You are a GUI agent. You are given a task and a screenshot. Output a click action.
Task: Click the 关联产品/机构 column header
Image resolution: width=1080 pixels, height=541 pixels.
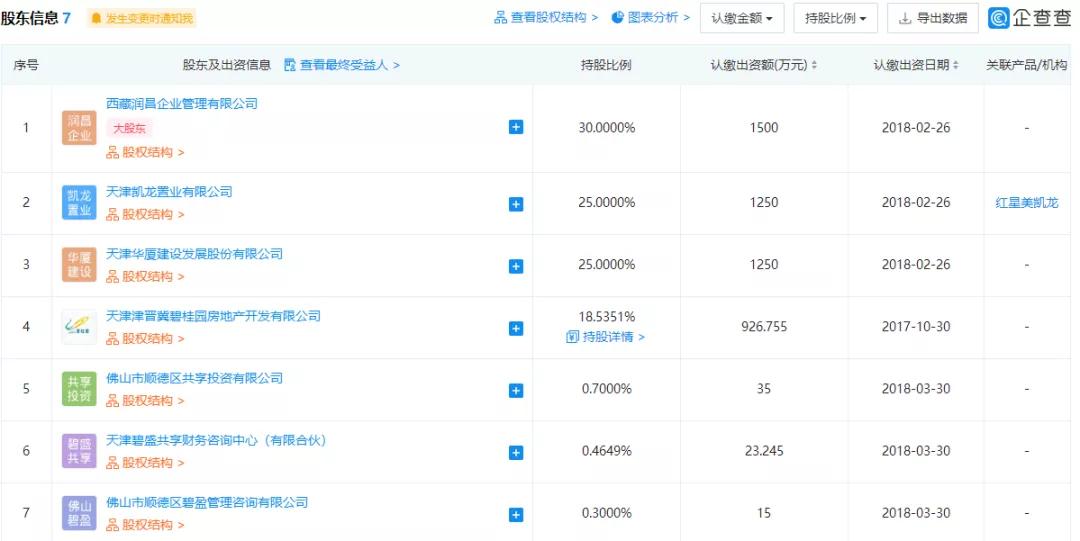point(1026,65)
